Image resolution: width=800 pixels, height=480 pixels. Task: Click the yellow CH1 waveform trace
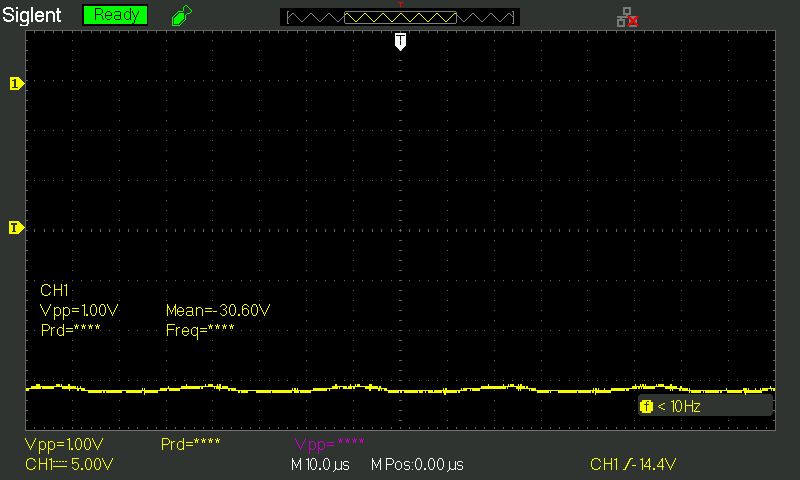(x=400, y=389)
